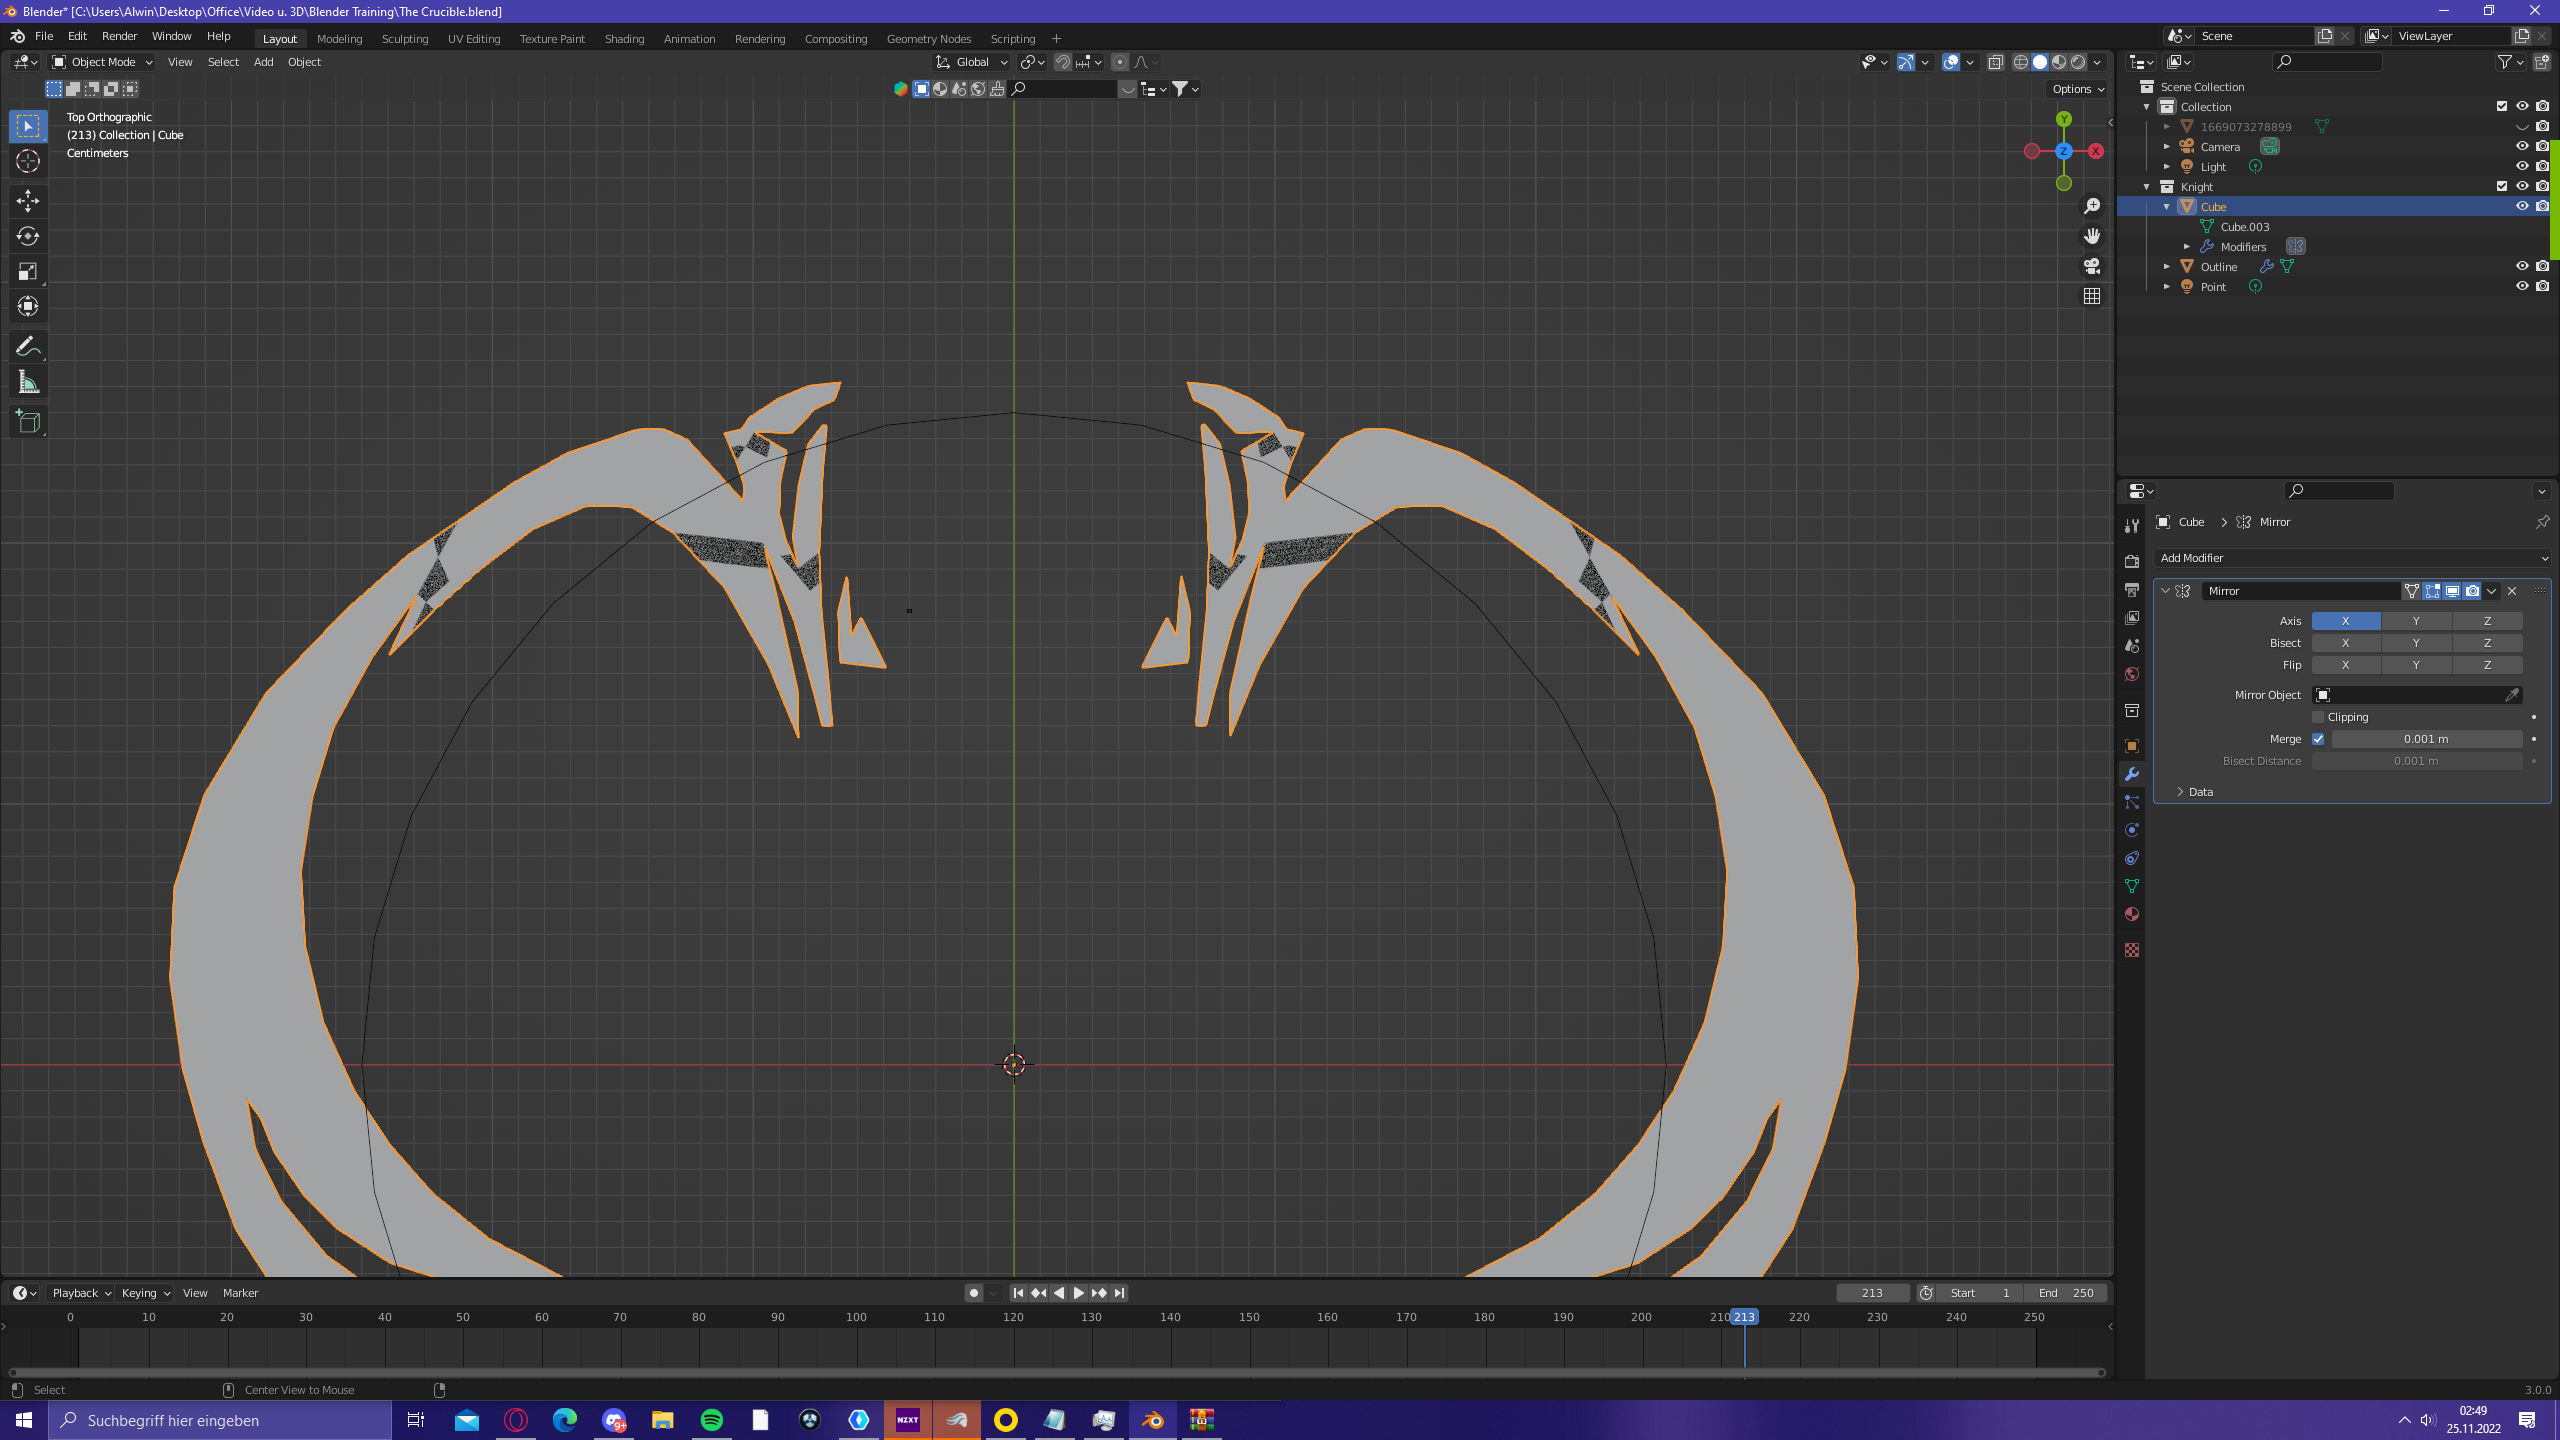Open the Render menu
Viewport: 2560px width, 1440px height.
[119, 36]
